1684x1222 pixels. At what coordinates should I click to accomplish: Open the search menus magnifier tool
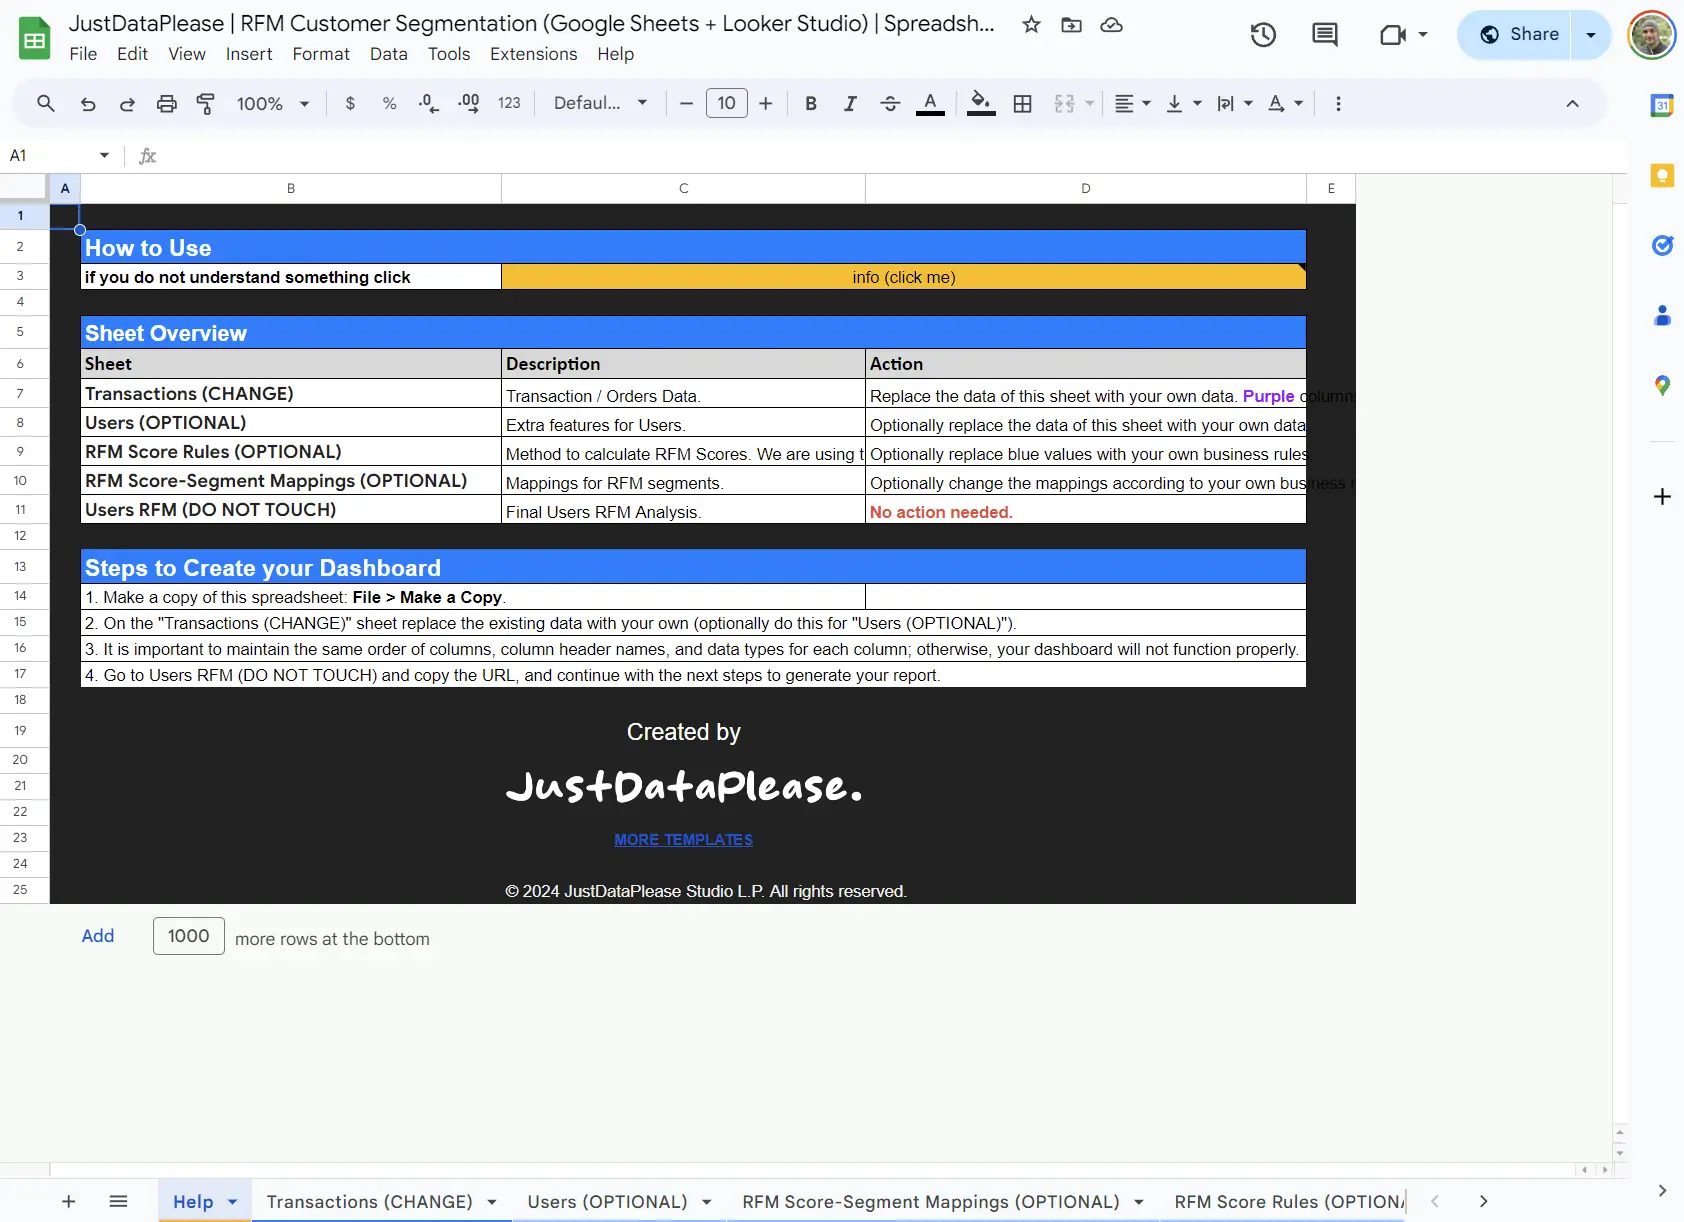[x=46, y=103]
